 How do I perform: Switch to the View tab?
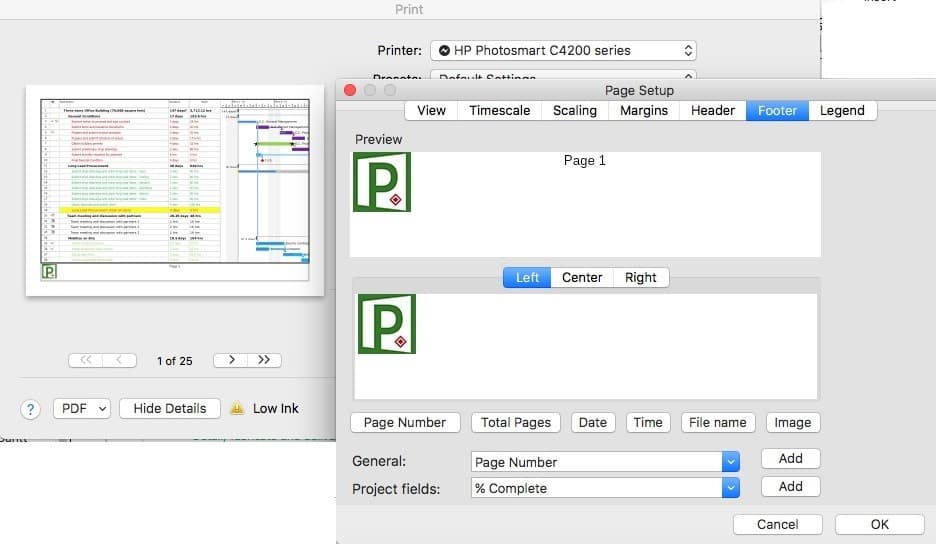[431, 110]
